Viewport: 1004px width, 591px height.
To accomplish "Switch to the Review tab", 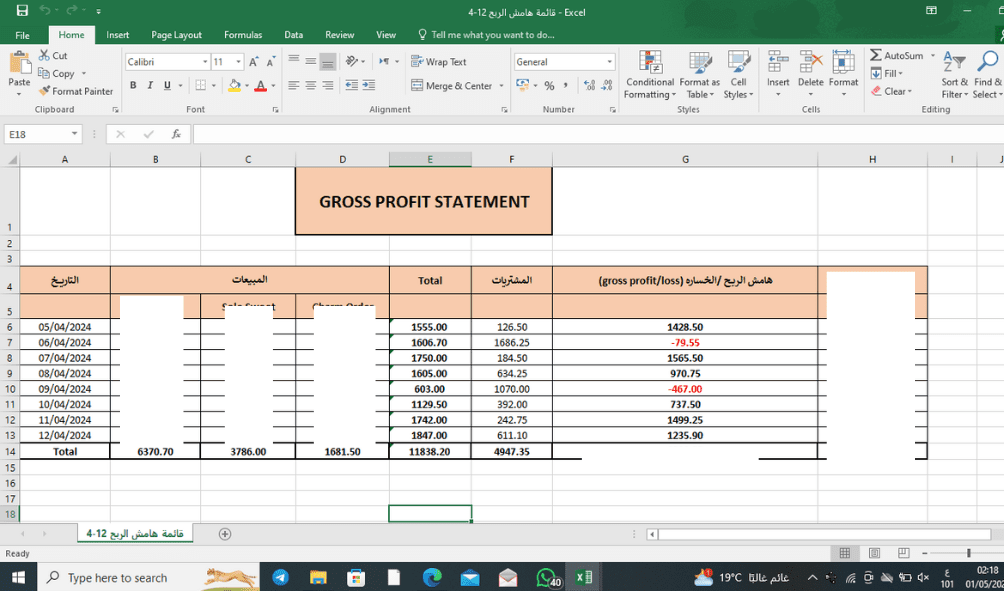I will point(339,35).
